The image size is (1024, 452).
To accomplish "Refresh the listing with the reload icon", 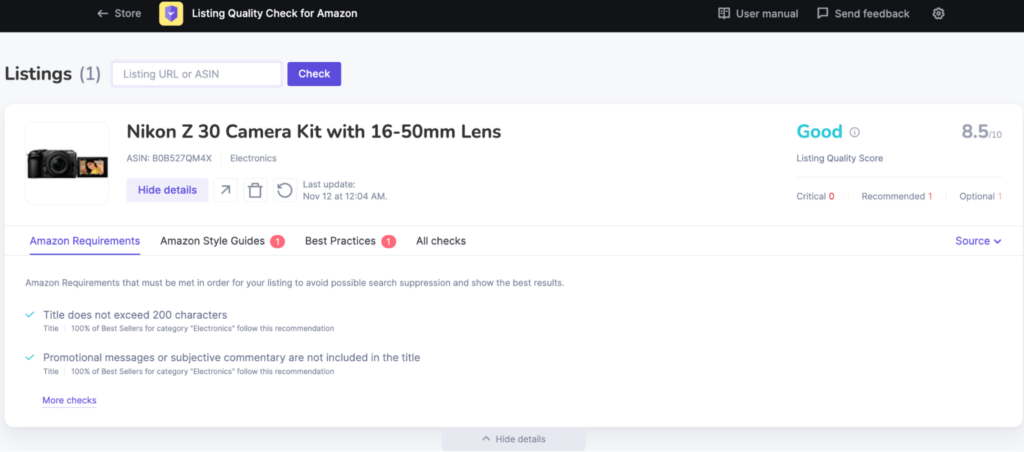I will pyautogui.click(x=285, y=190).
